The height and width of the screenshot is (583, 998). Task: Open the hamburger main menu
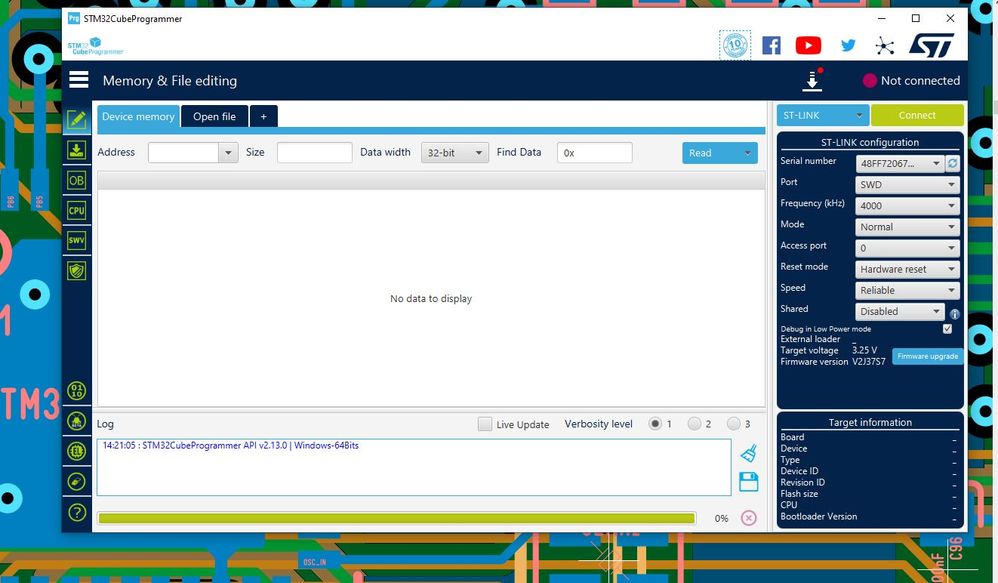tap(79, 80)
